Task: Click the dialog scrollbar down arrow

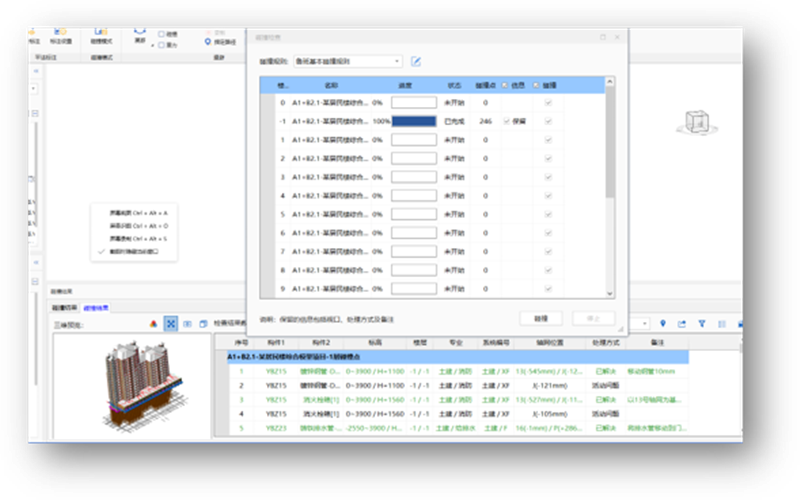Action: tap(610, 293)
